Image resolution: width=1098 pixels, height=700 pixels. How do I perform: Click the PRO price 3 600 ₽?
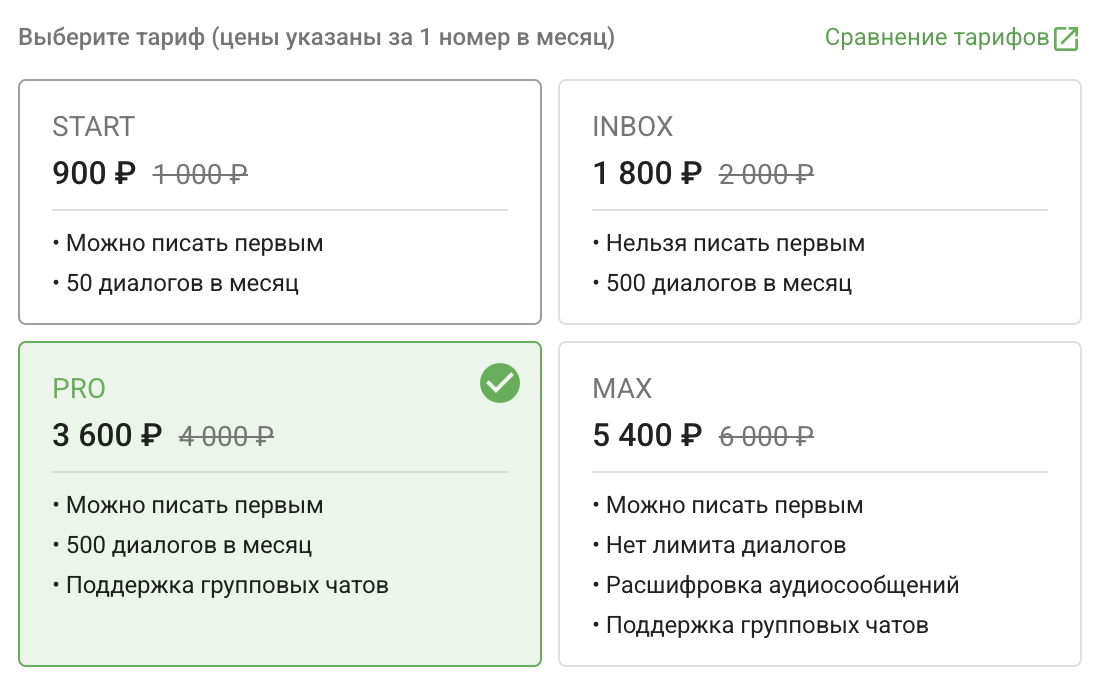coord(107,436)
